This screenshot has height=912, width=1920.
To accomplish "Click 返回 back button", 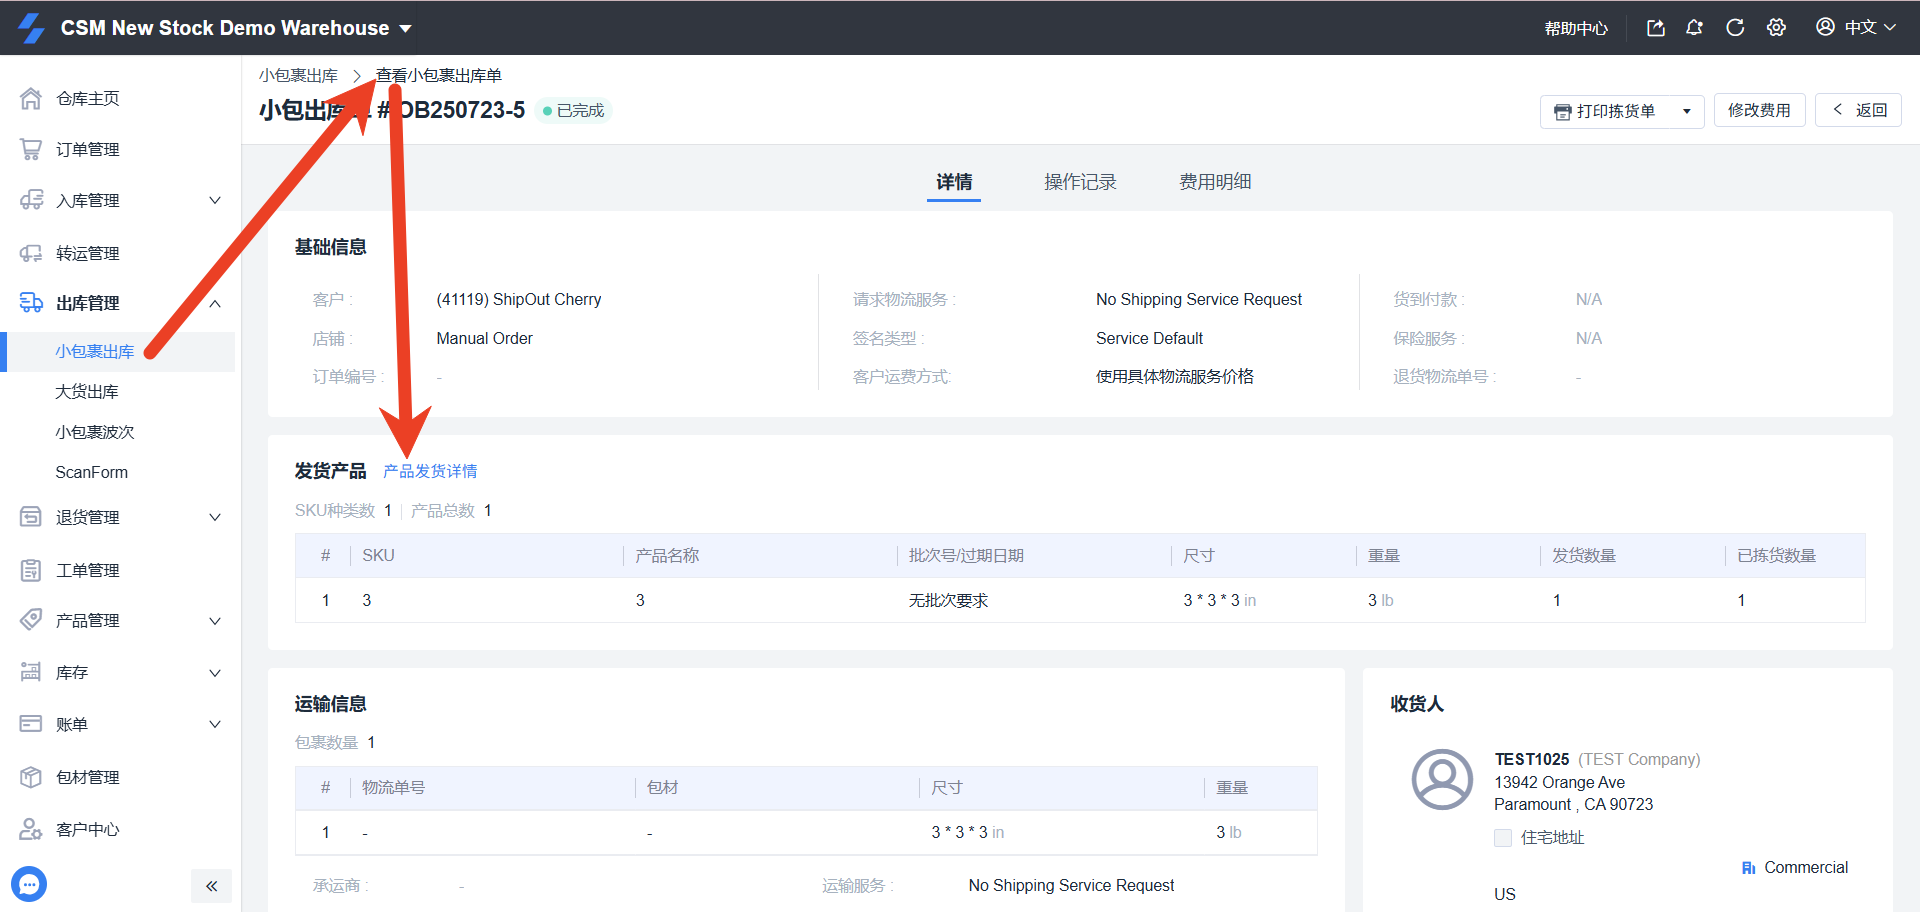I will coord(1859,110).
